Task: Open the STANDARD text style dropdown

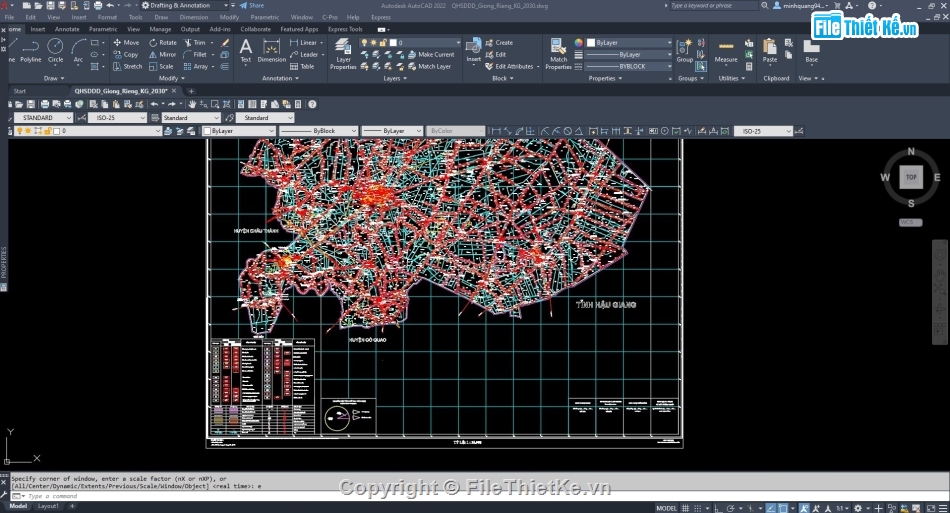Action: [x=43, y=117]
